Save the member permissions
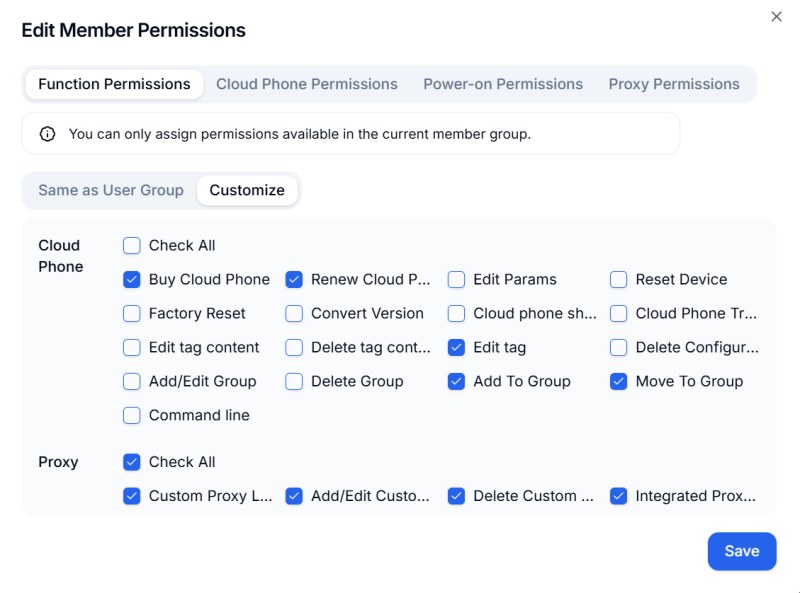Screen dimensions: 800x593 click(x=742, y=551)
